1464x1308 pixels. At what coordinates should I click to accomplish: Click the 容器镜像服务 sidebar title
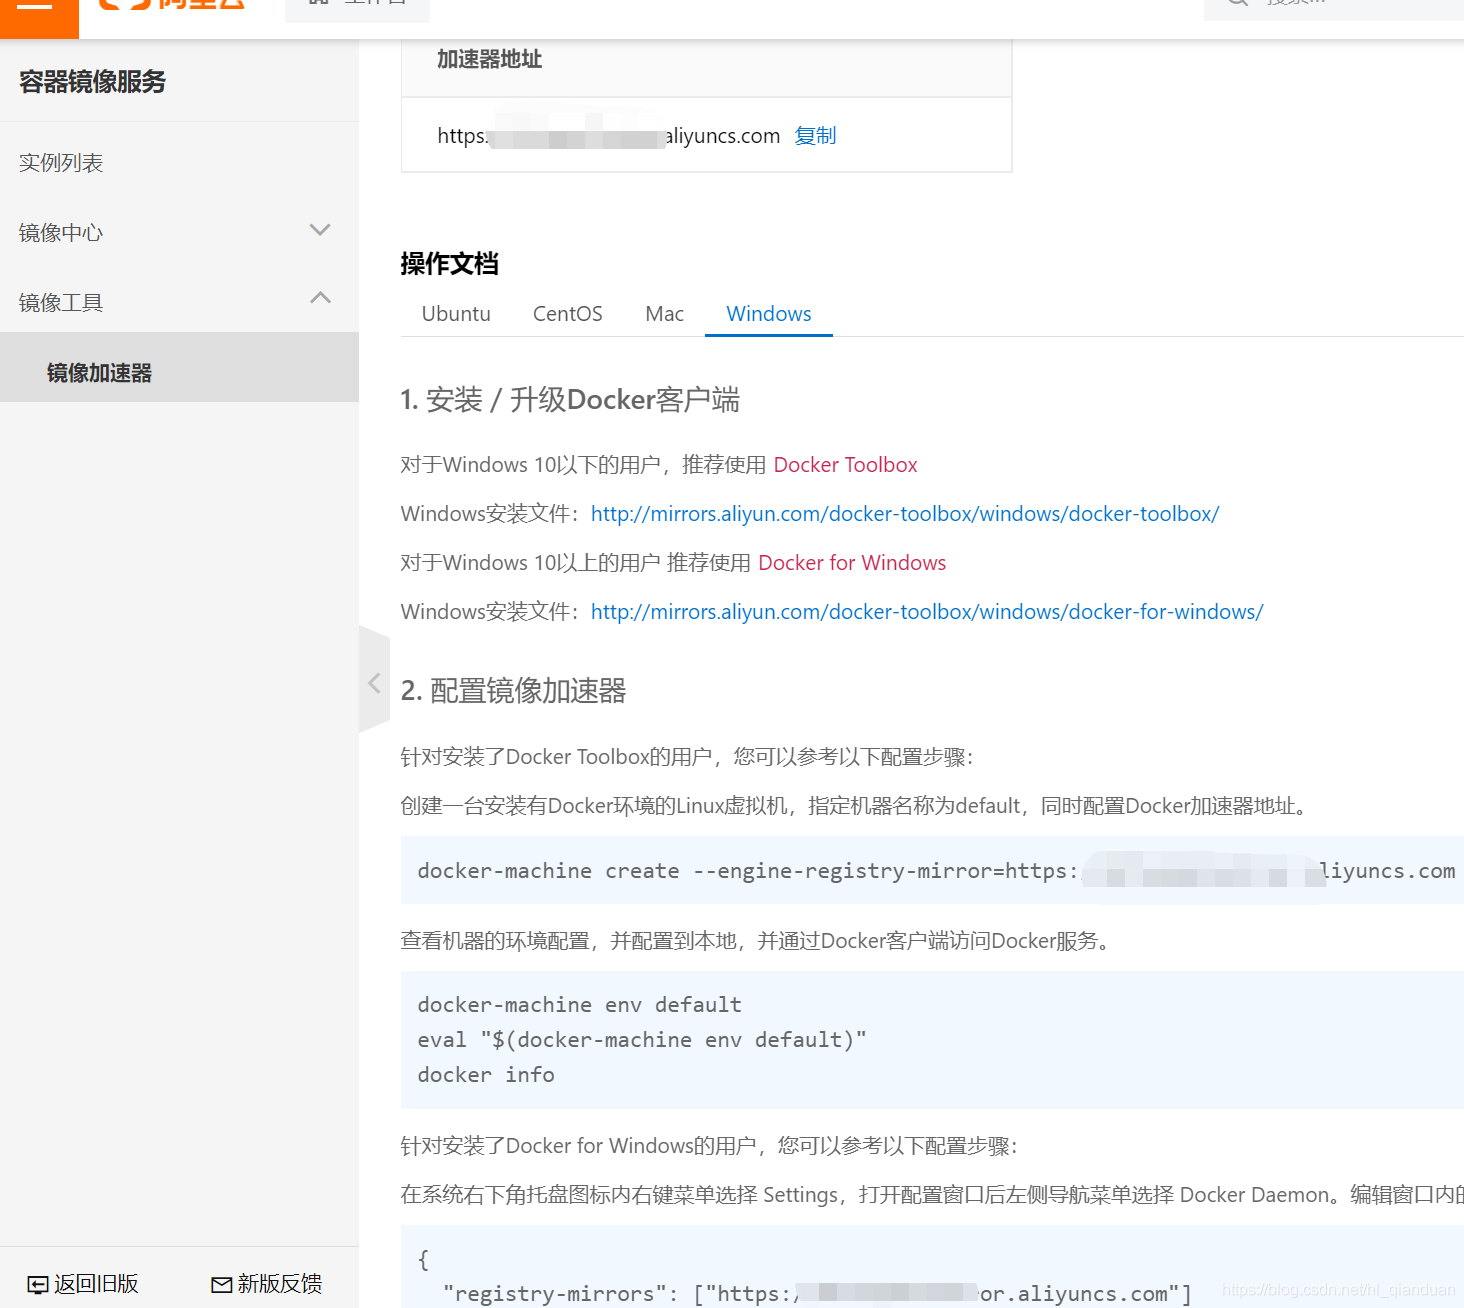click(93, 82)
